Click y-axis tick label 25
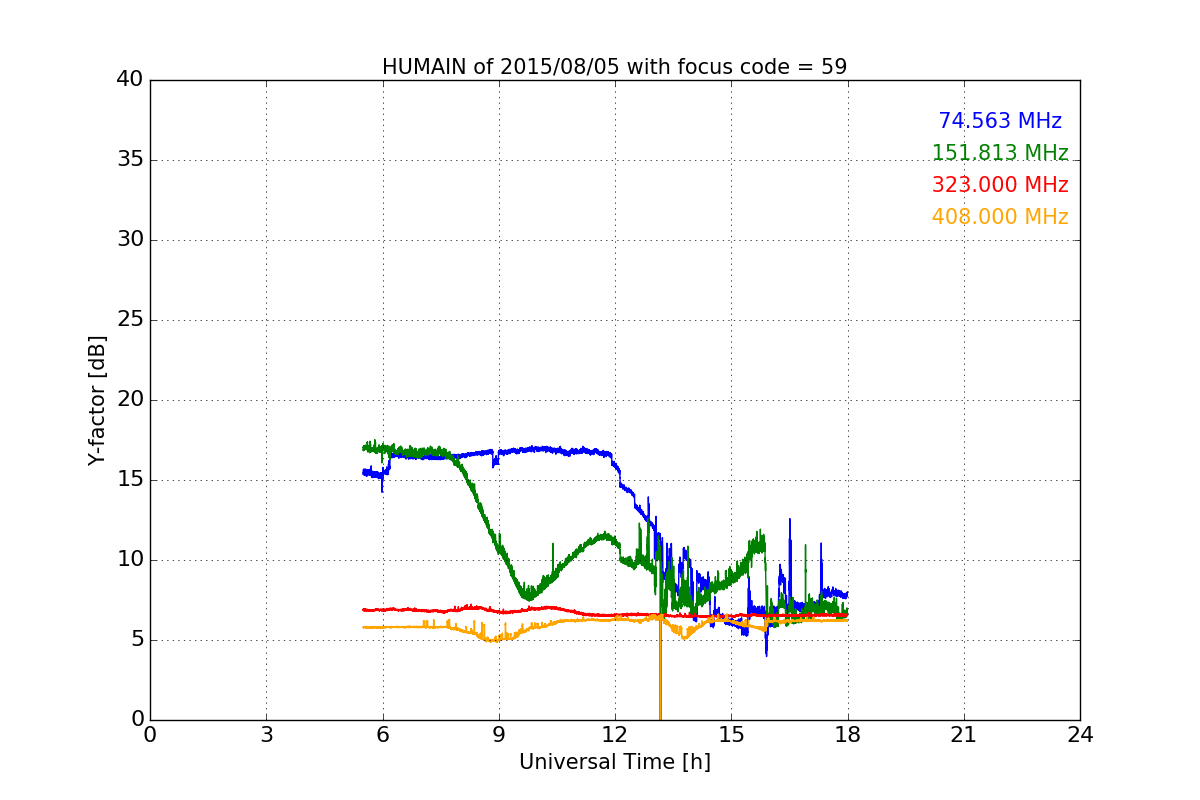This screenshot has height=800, width=1200. [129, 320]
